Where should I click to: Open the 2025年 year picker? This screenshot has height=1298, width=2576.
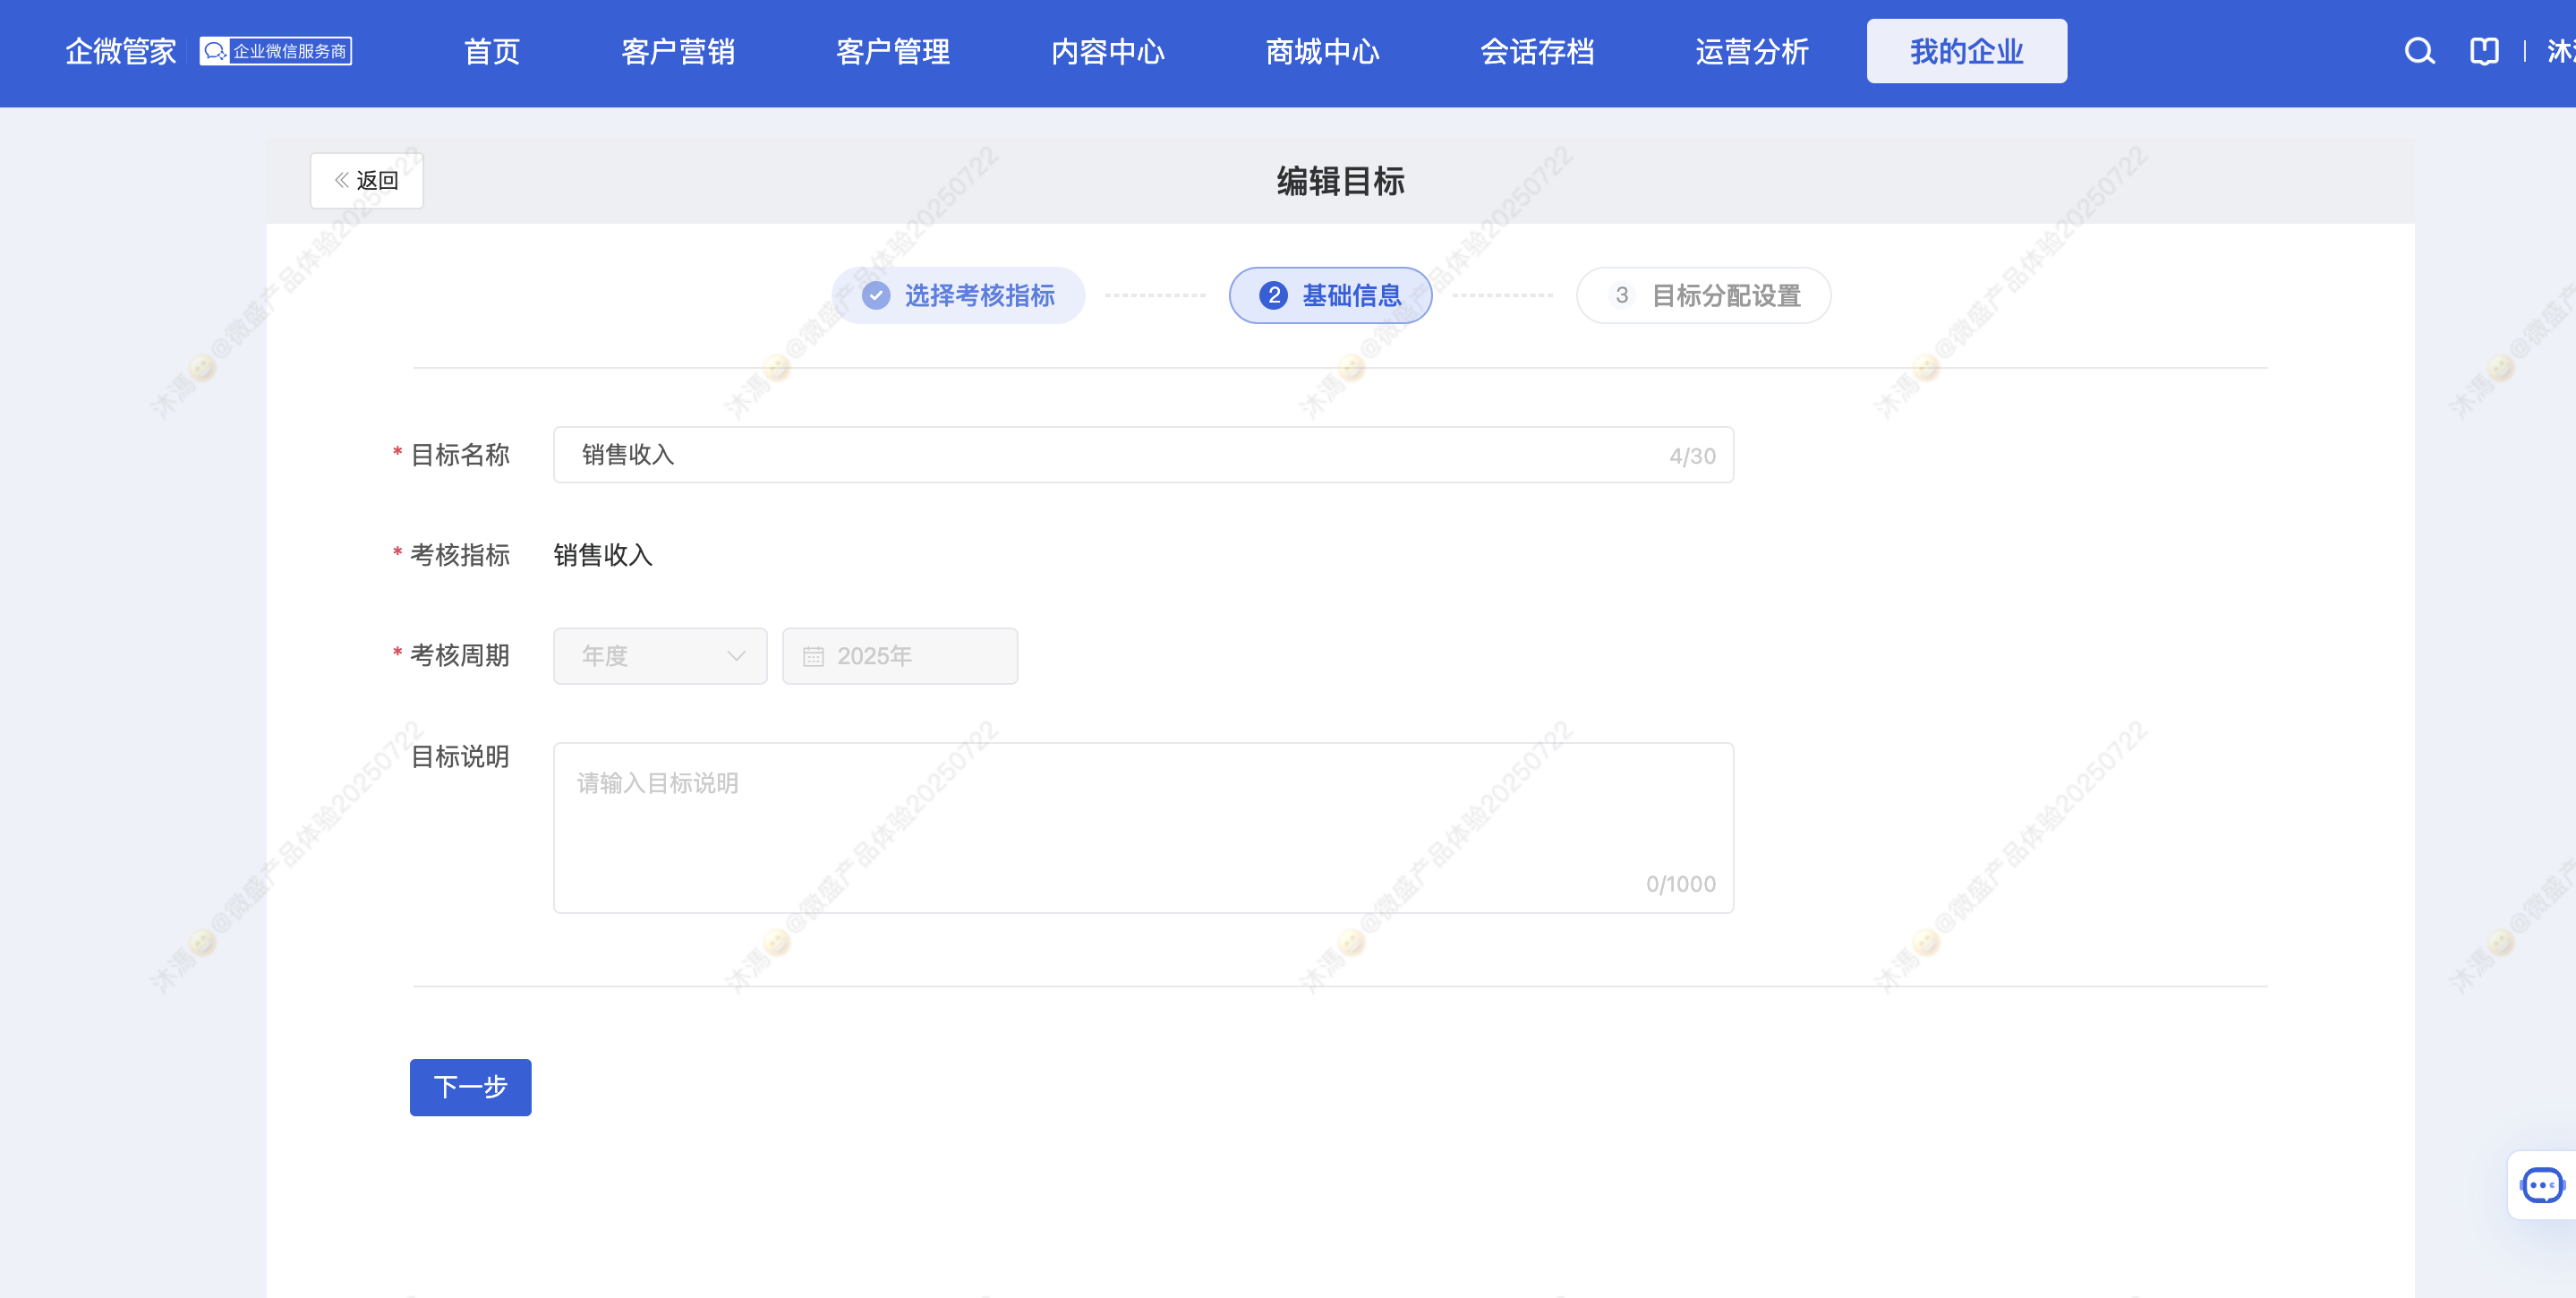[x=900, y=656]
